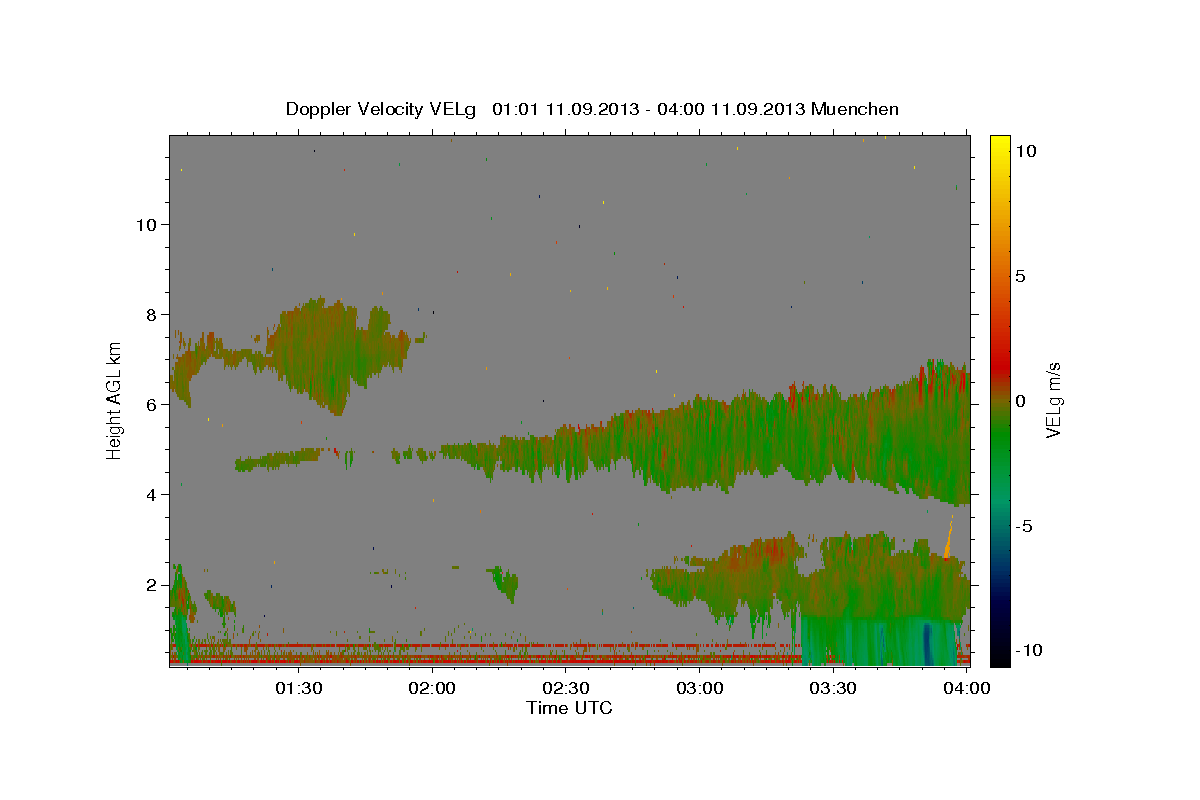Click the colorbar value 10 label

coord(1025,150)
